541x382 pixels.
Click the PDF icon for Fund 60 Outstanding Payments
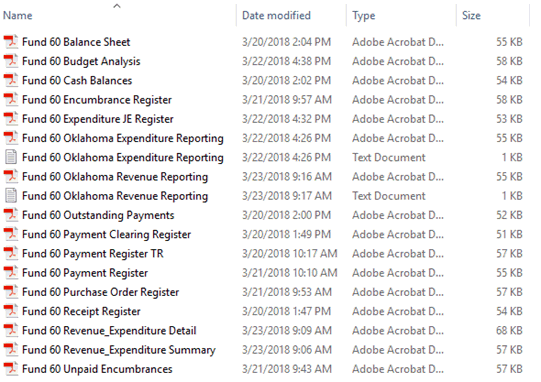11,215
